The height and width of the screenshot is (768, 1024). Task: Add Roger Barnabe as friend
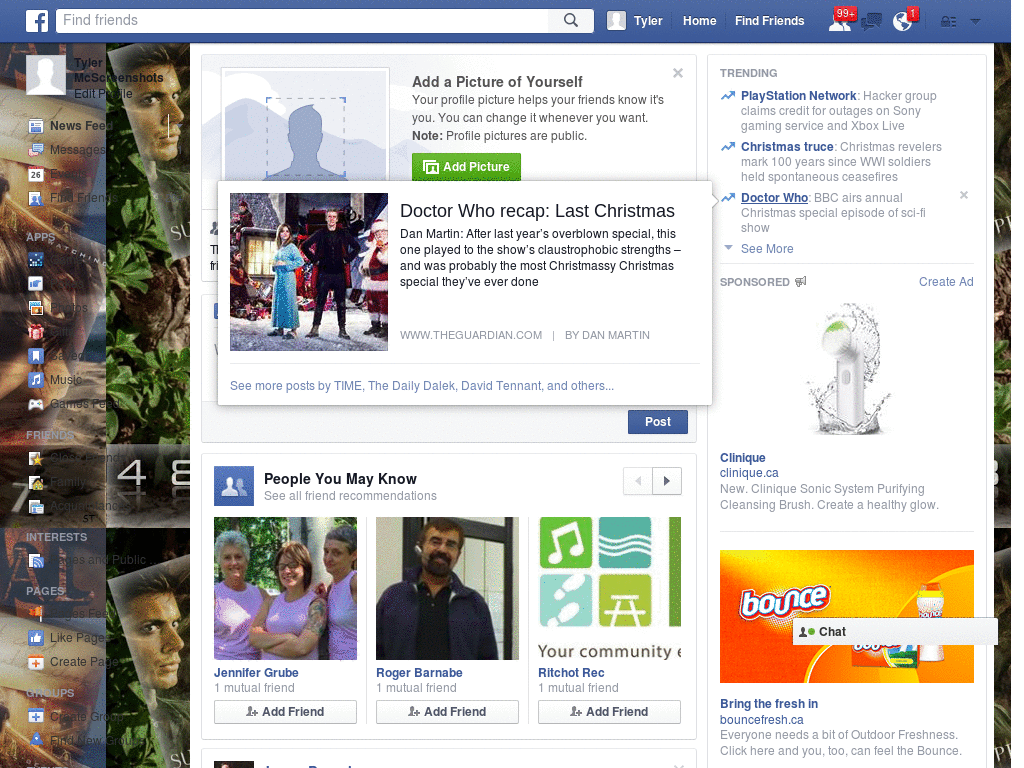447,712
